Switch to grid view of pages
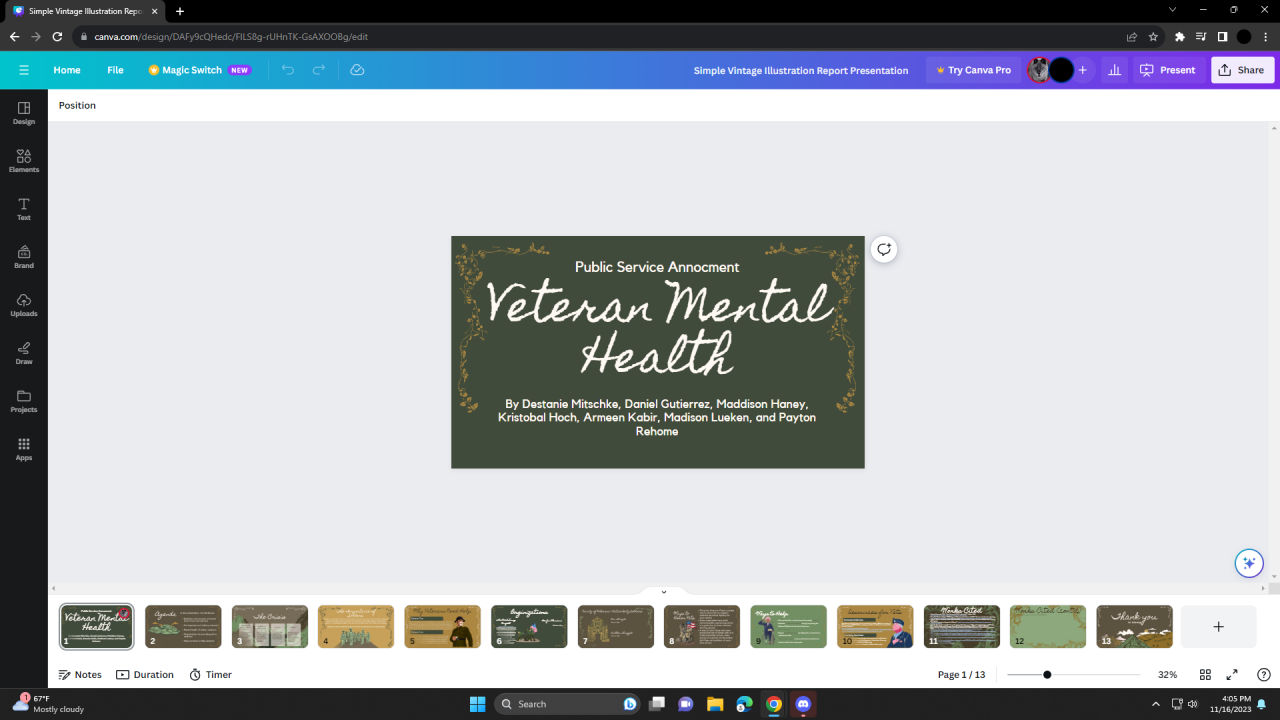 tap(1205, 675)
